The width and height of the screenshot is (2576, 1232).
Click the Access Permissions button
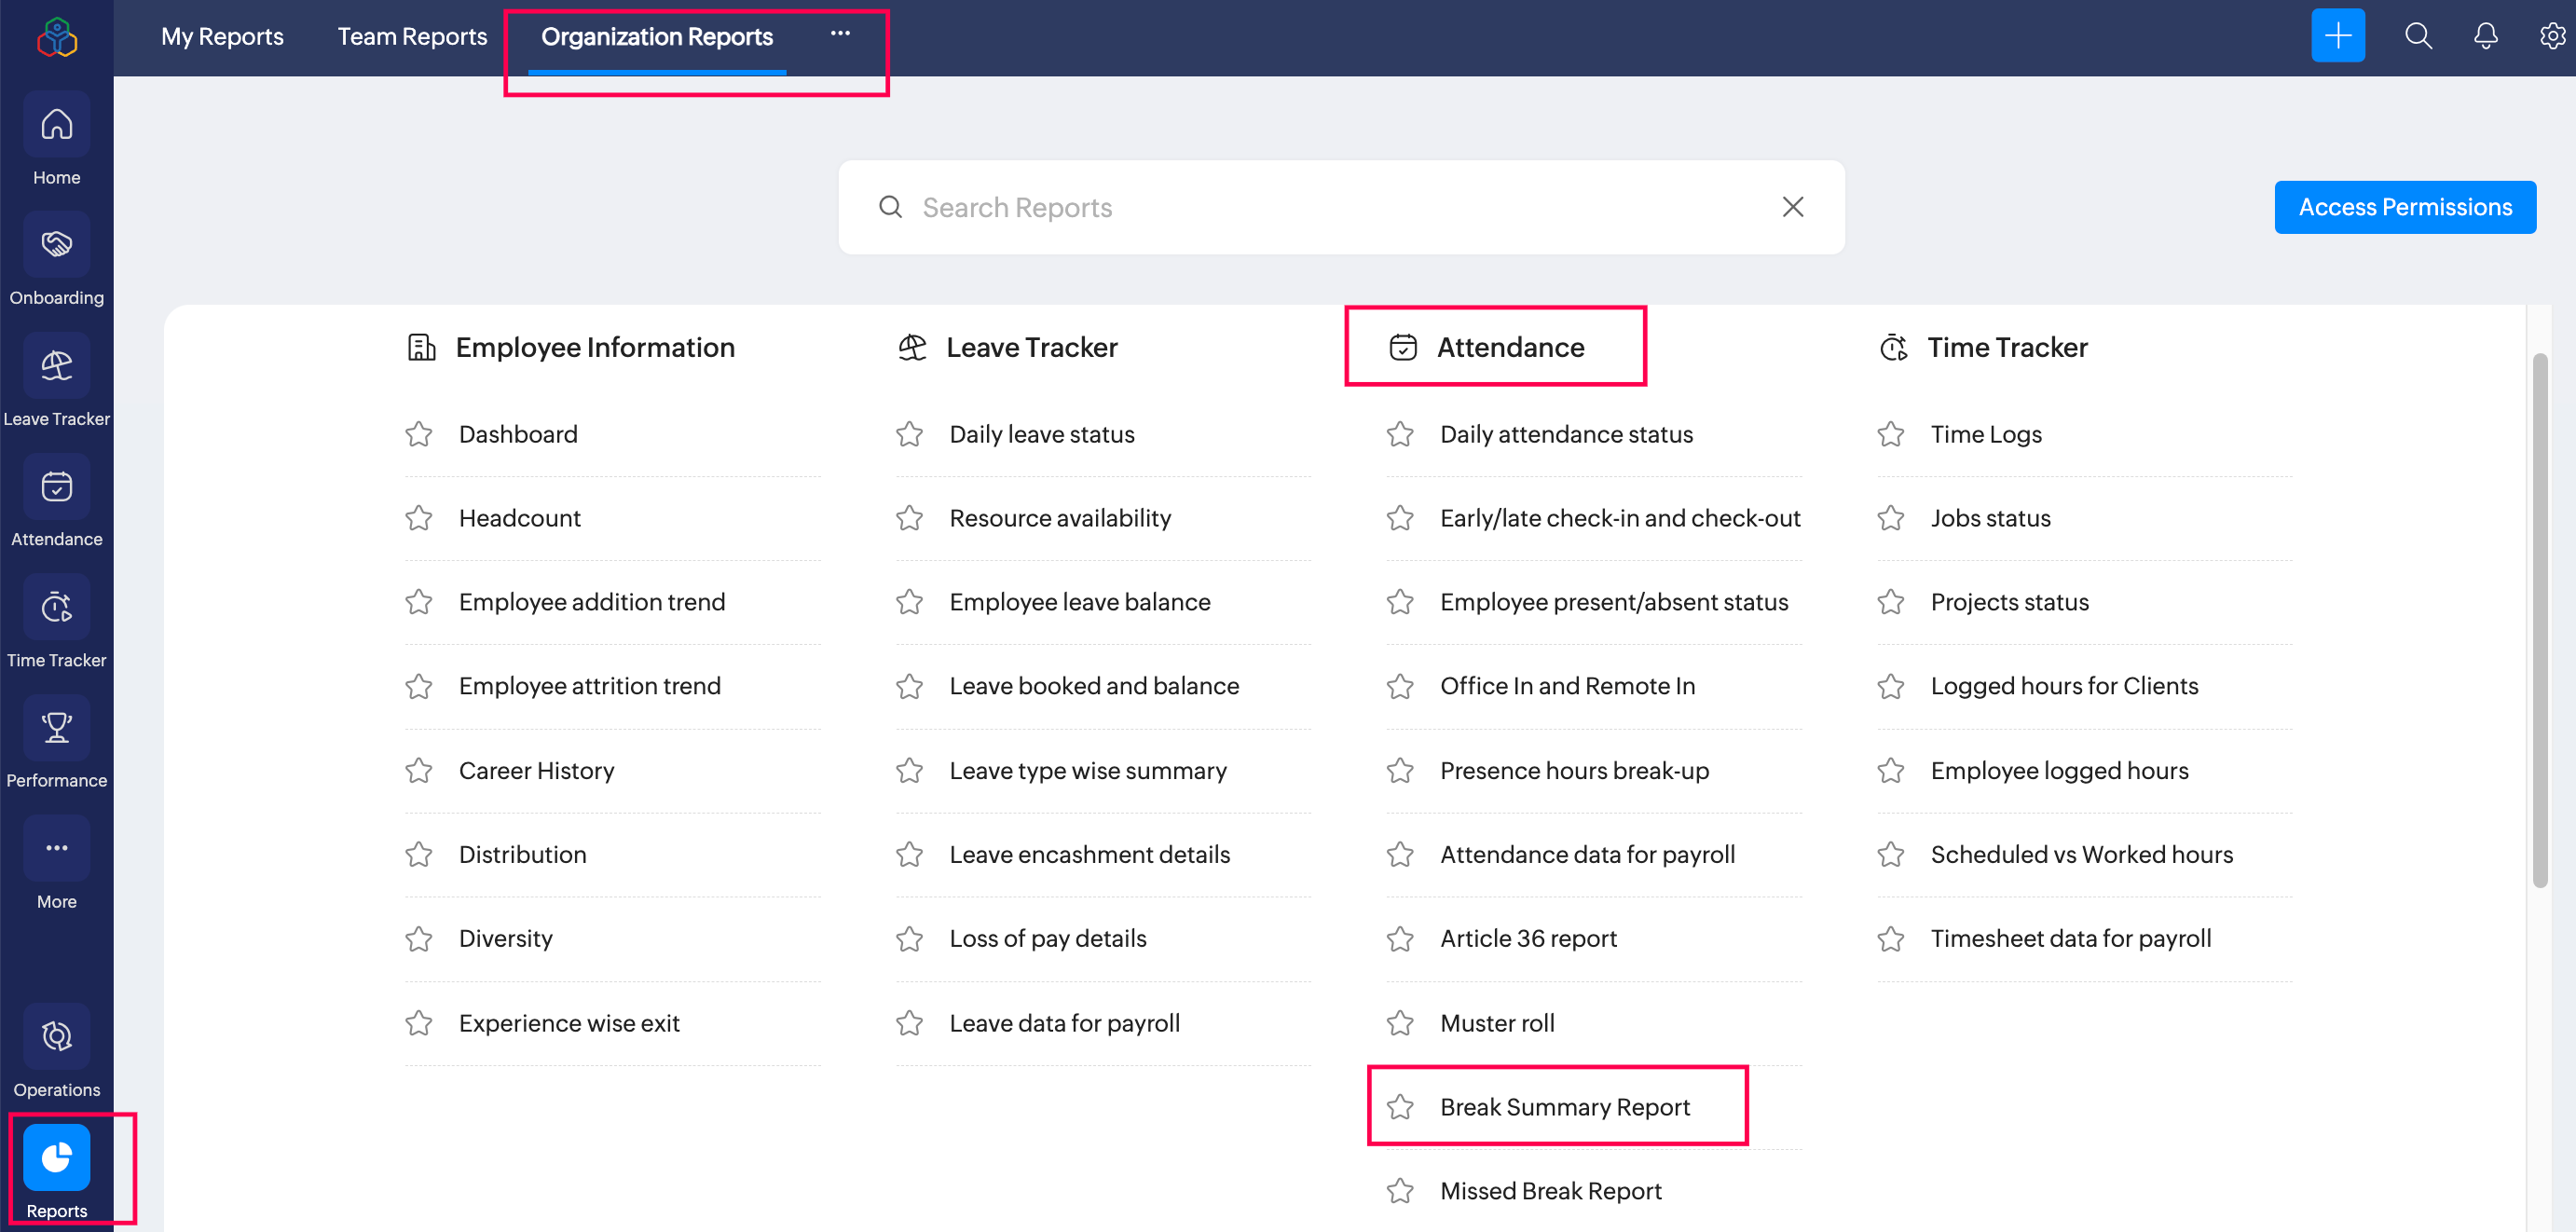pyautogui.click(x=2404, y=207)
